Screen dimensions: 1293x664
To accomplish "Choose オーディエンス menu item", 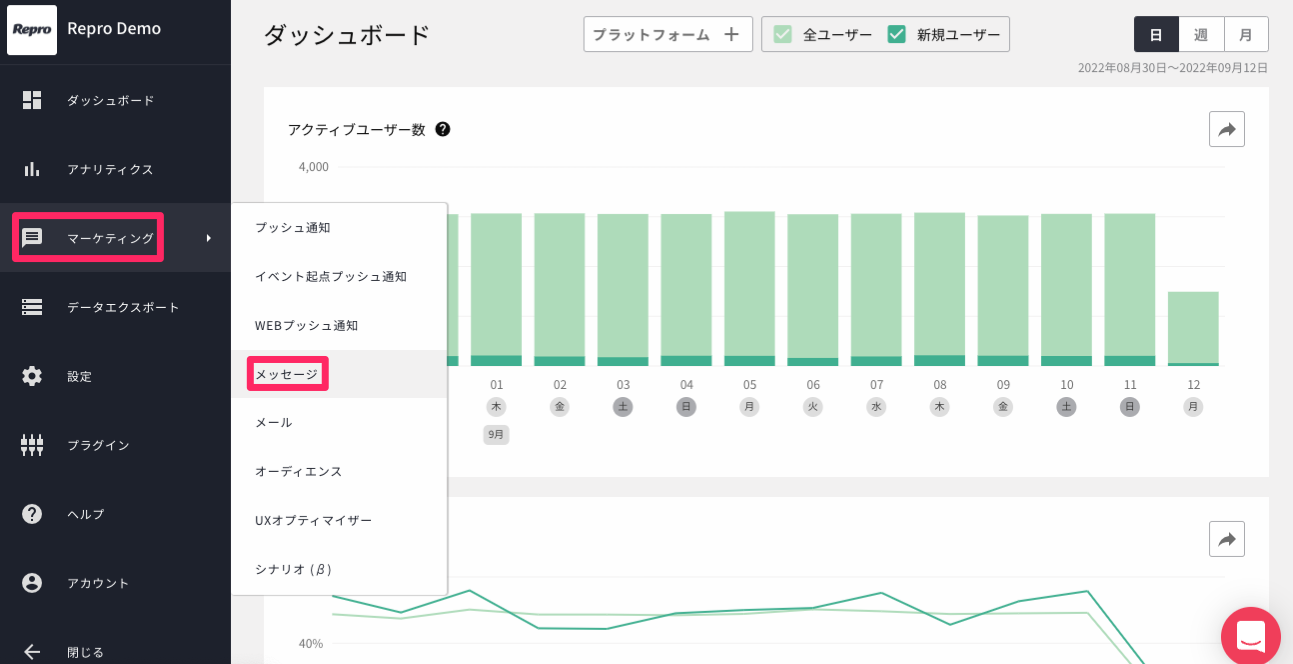I will (339, 472).
